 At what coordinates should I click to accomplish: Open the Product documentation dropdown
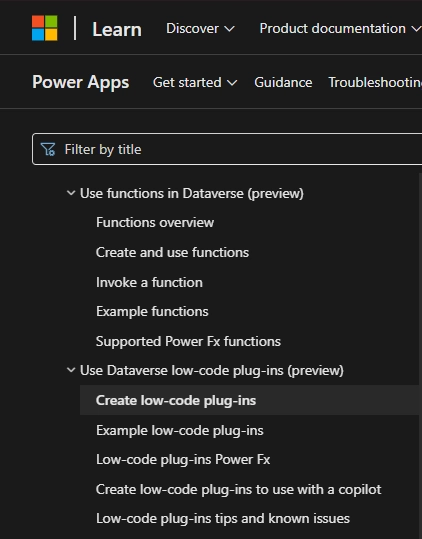[340, 29]
